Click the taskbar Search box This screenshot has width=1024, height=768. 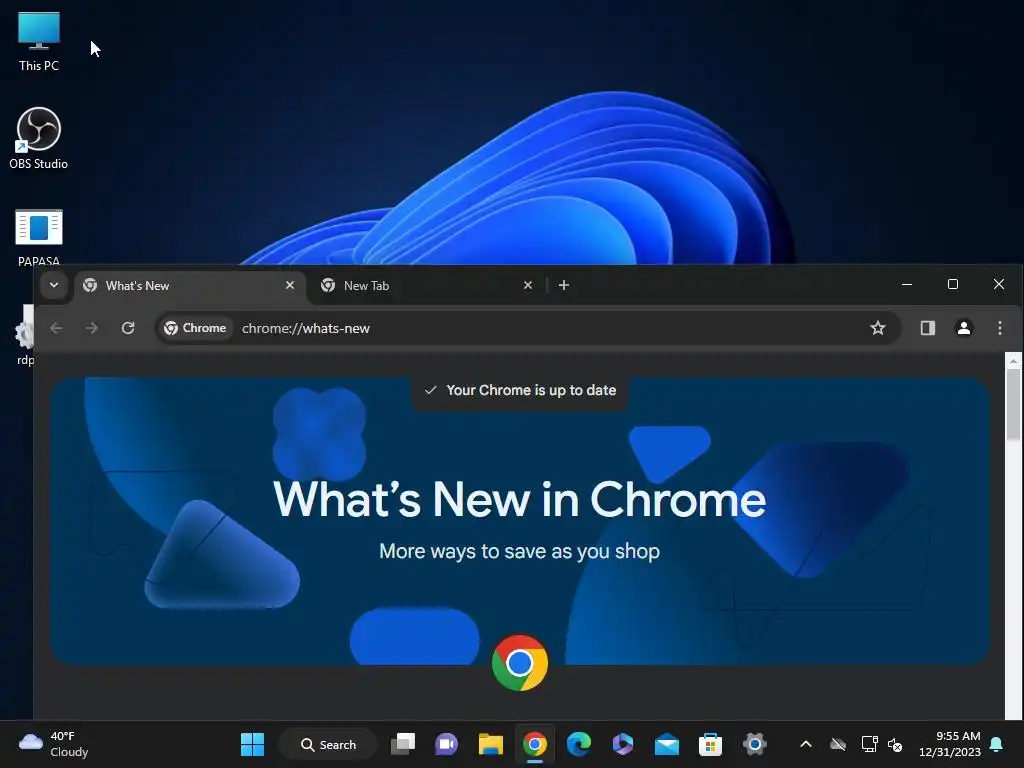tap(328, 744)
